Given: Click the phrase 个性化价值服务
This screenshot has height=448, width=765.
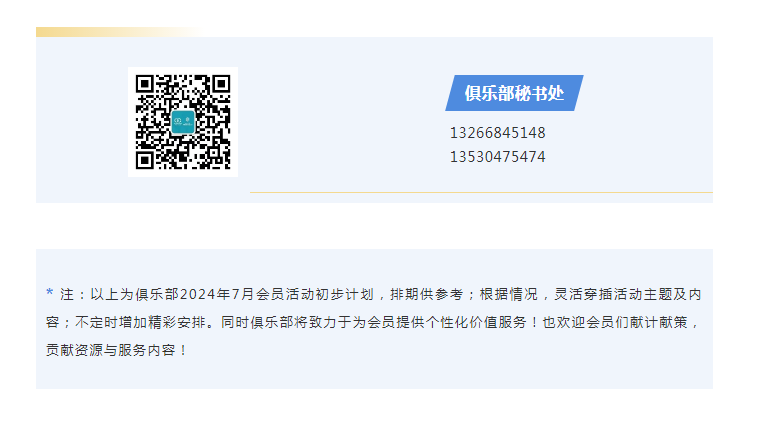Looking at the screenshot, I should (477, 322).
